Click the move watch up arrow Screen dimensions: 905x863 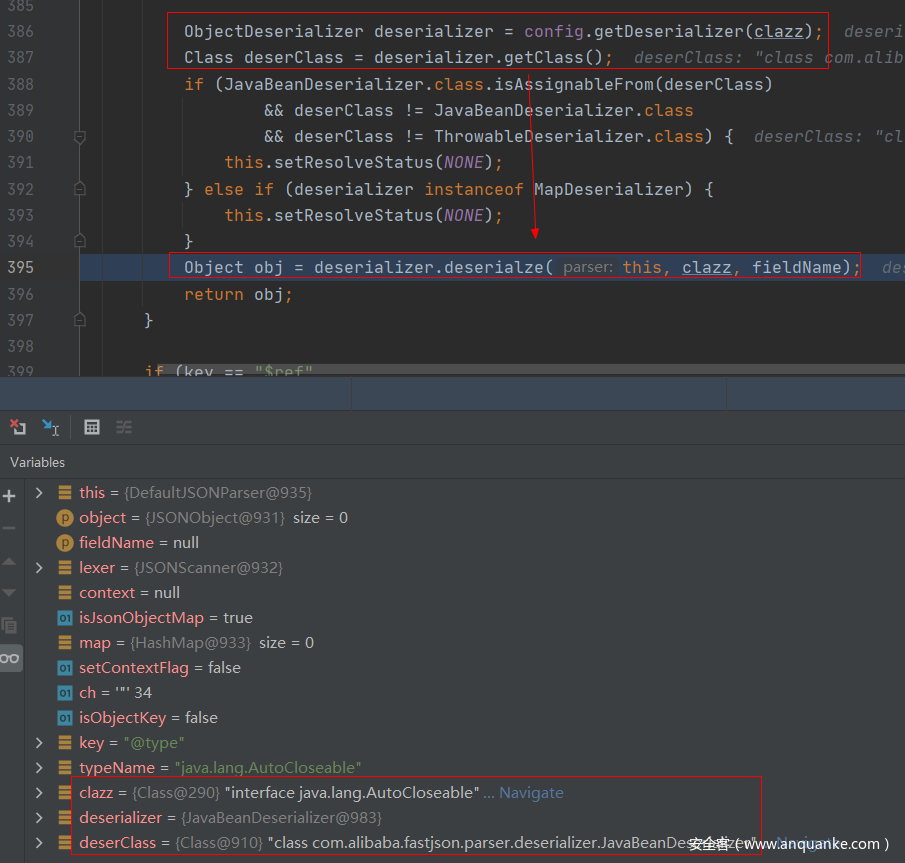pos(10,561)
